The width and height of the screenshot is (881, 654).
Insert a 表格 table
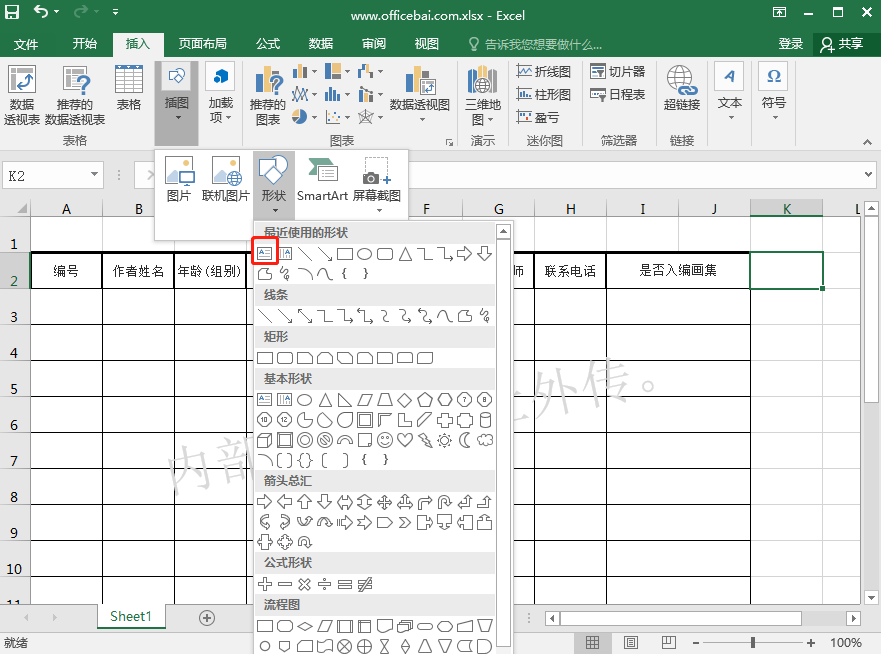129,88
